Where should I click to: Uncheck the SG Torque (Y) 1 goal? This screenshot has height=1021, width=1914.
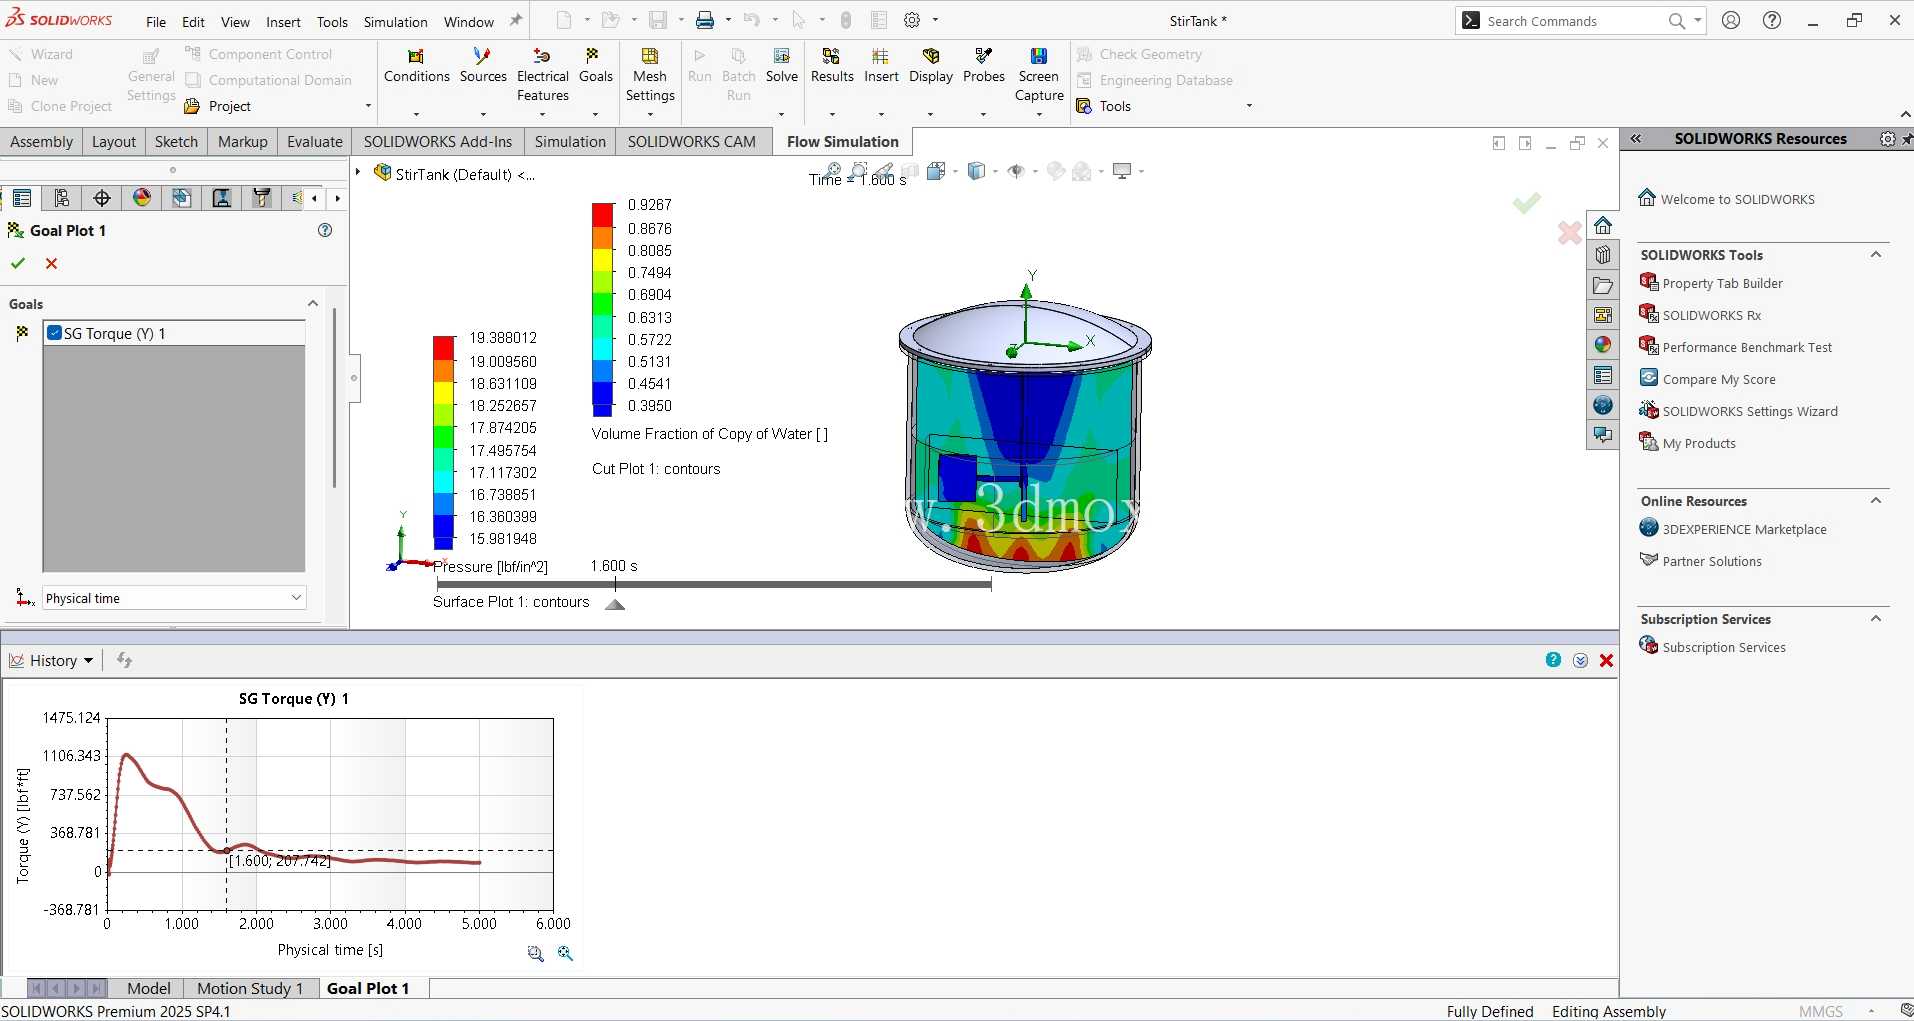coord(55,333)
